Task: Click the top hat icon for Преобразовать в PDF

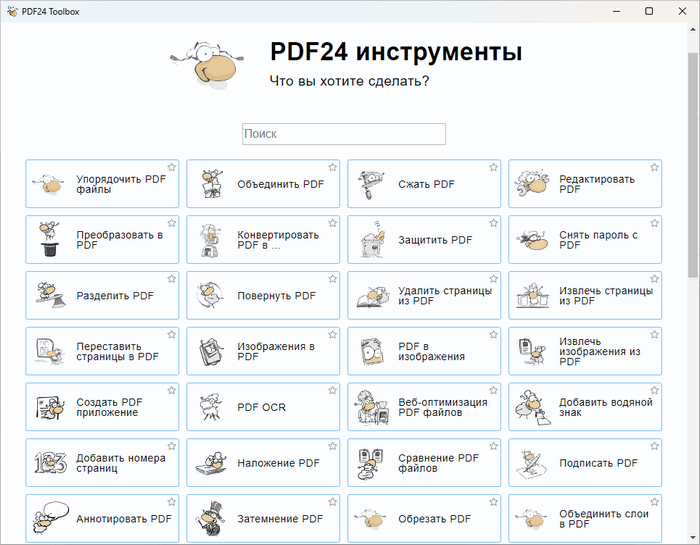Action: tap(50, 239)
